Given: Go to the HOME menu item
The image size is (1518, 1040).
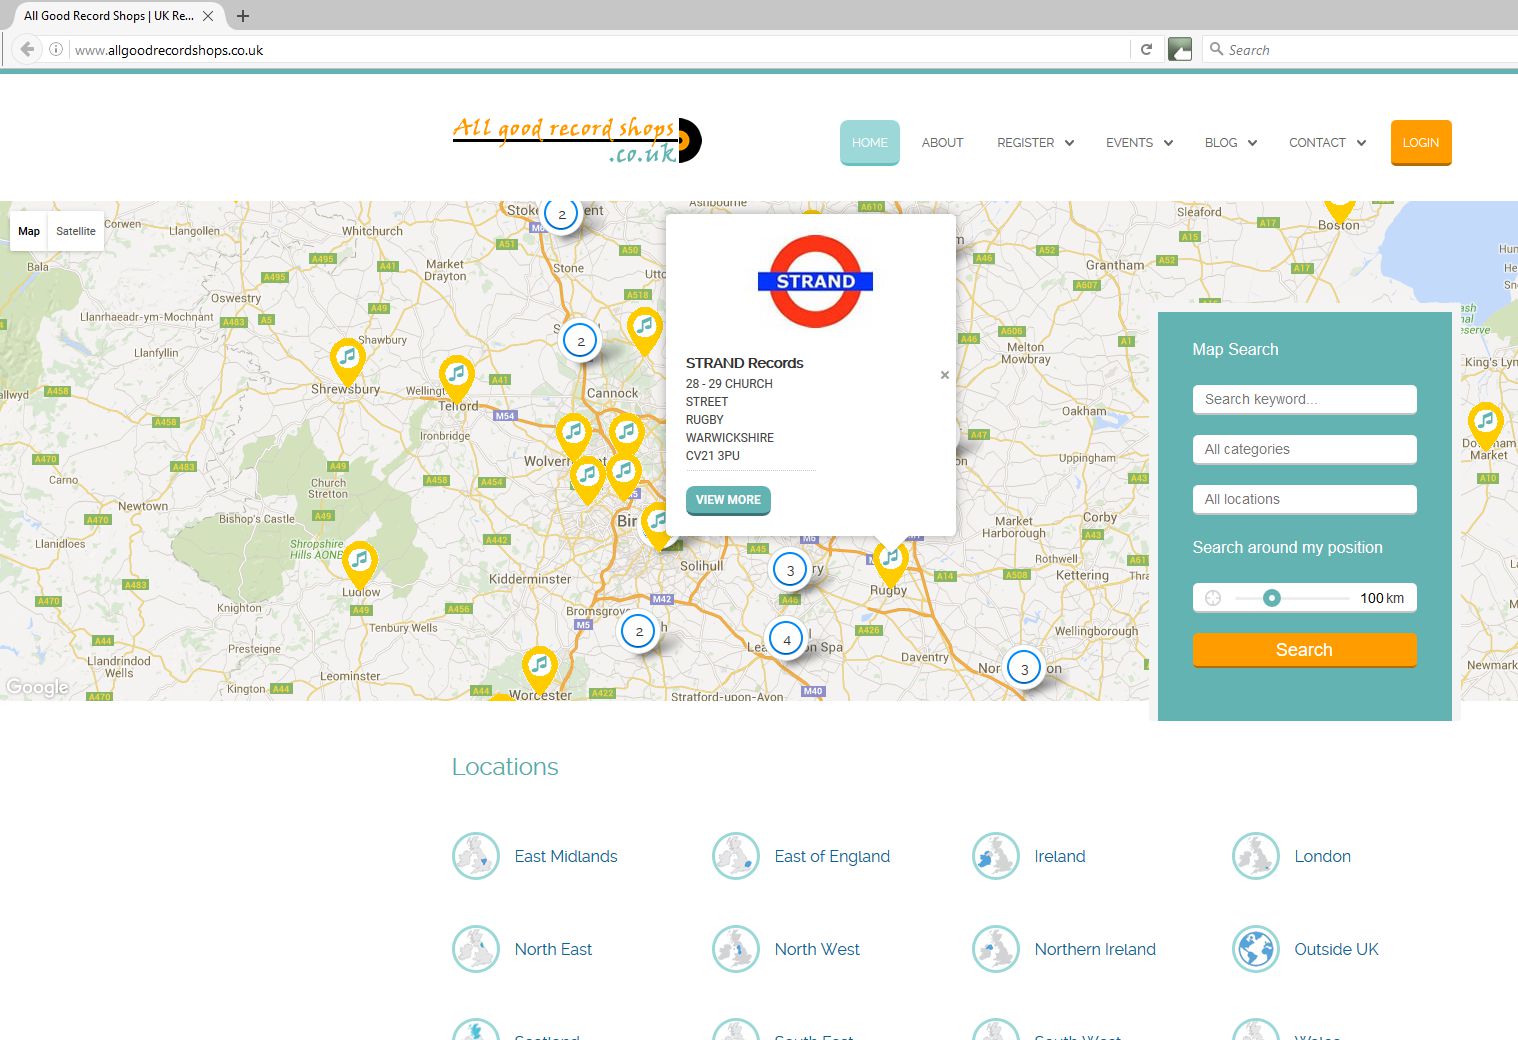Looking at the screenshot, I should [x=870, y=142].
